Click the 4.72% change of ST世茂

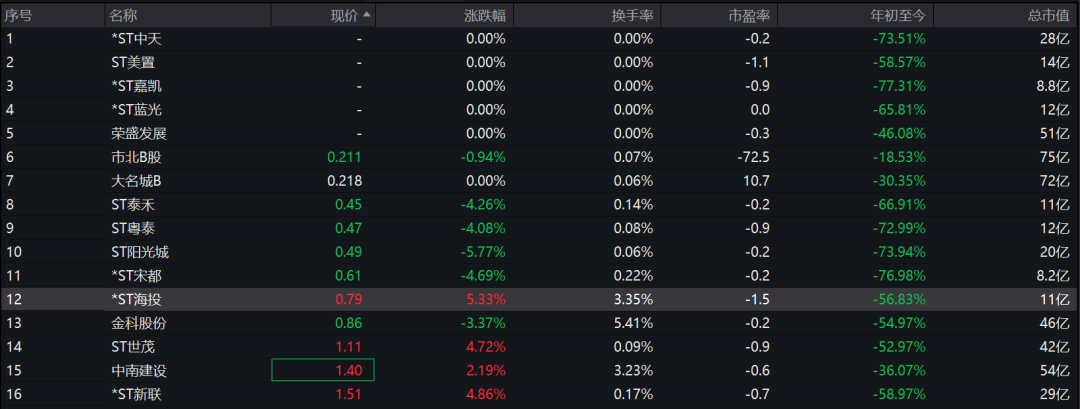(486, 347)
